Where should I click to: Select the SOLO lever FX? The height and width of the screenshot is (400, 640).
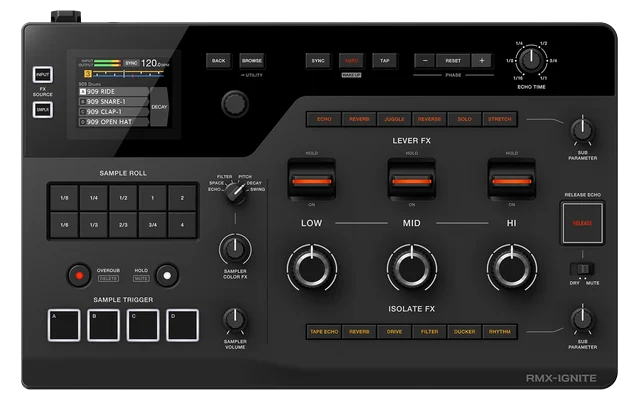[464, 119]
